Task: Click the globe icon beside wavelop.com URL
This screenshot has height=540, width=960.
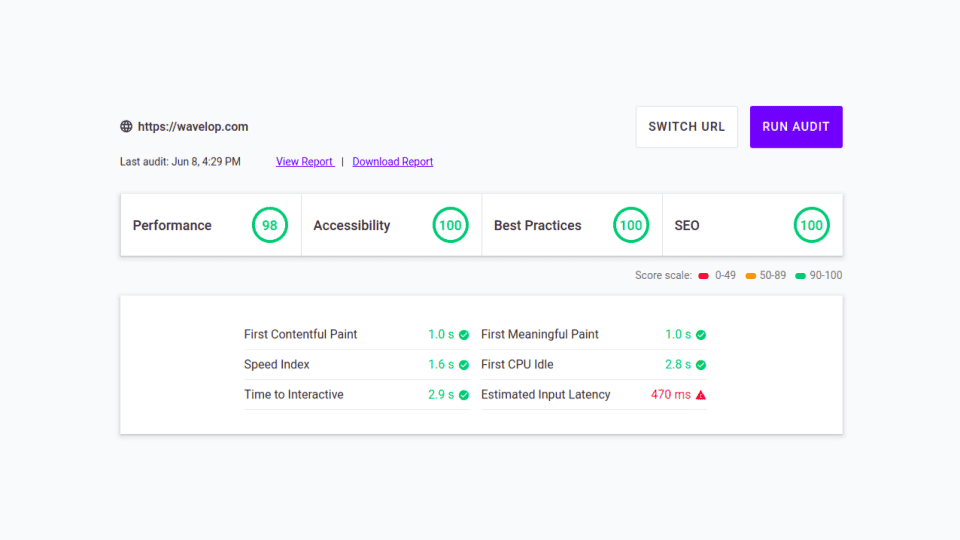Action: pos(126,127)
